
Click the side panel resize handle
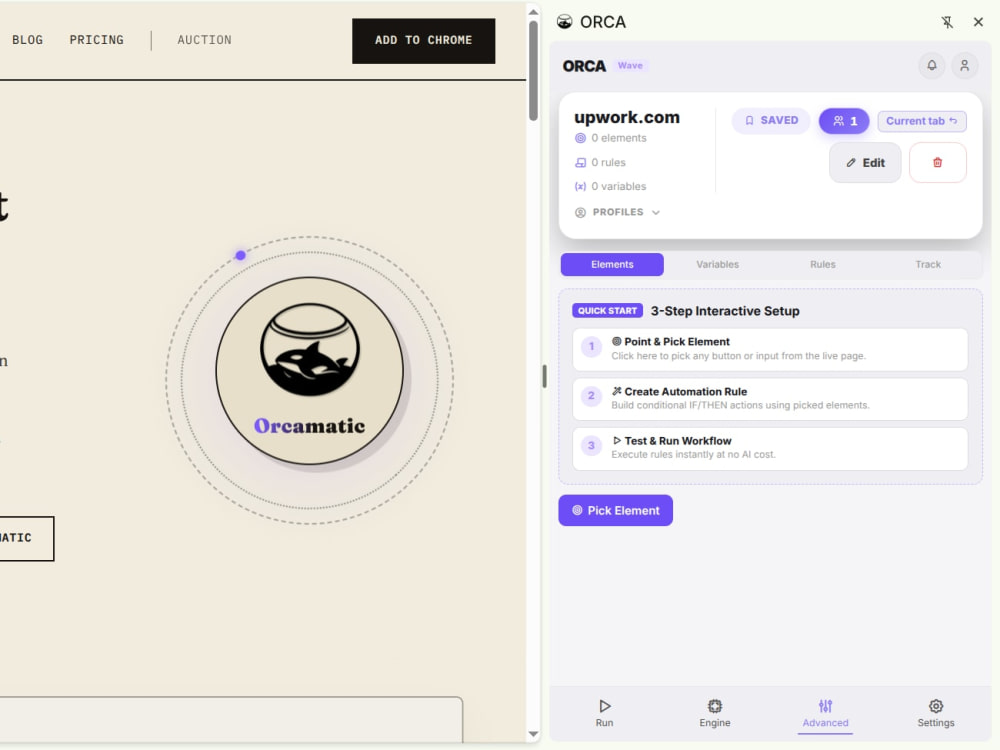coord(544,376)
